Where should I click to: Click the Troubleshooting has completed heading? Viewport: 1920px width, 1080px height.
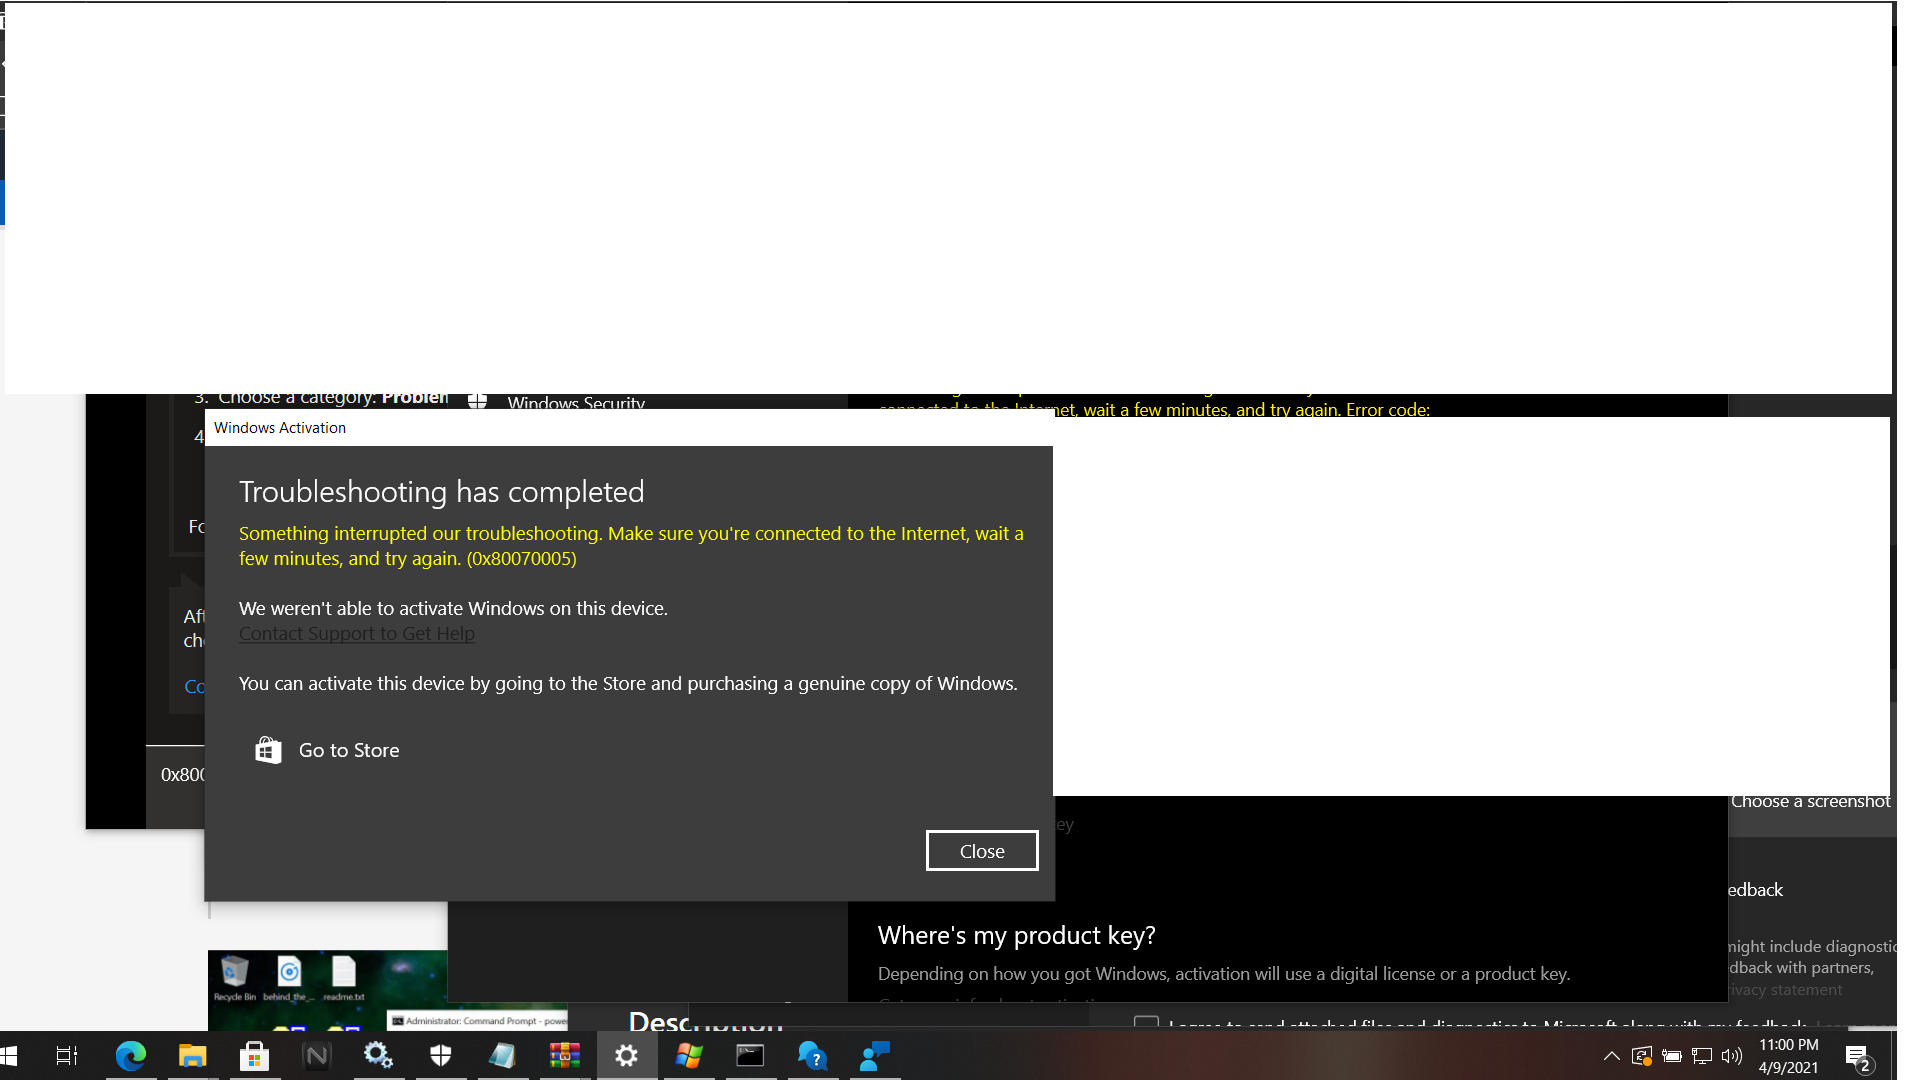(442, 492)
